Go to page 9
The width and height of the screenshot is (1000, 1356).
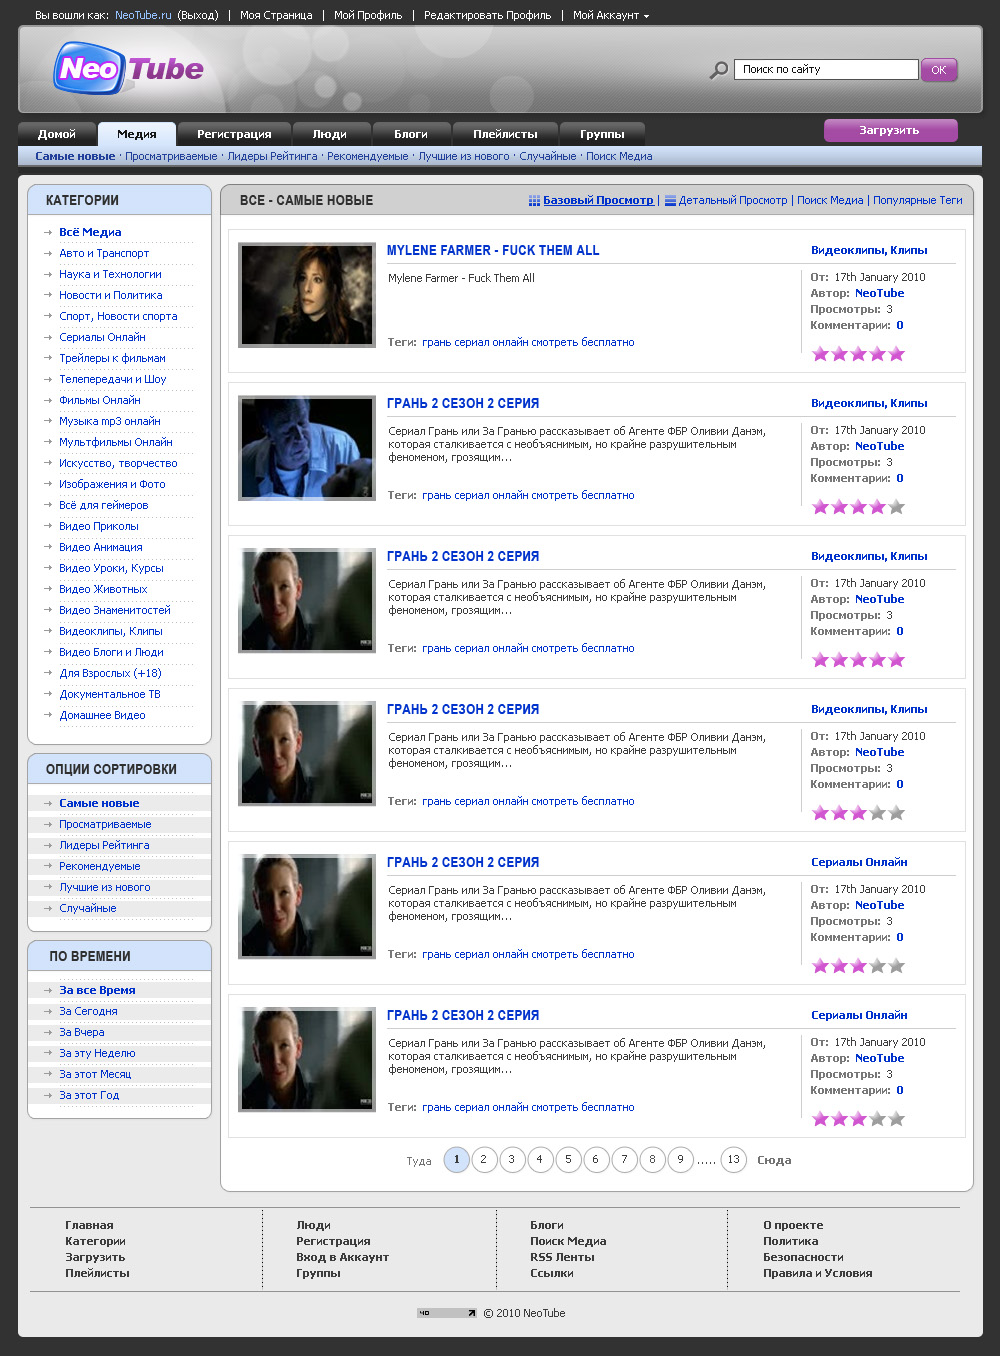click(x=680, y=1160)
